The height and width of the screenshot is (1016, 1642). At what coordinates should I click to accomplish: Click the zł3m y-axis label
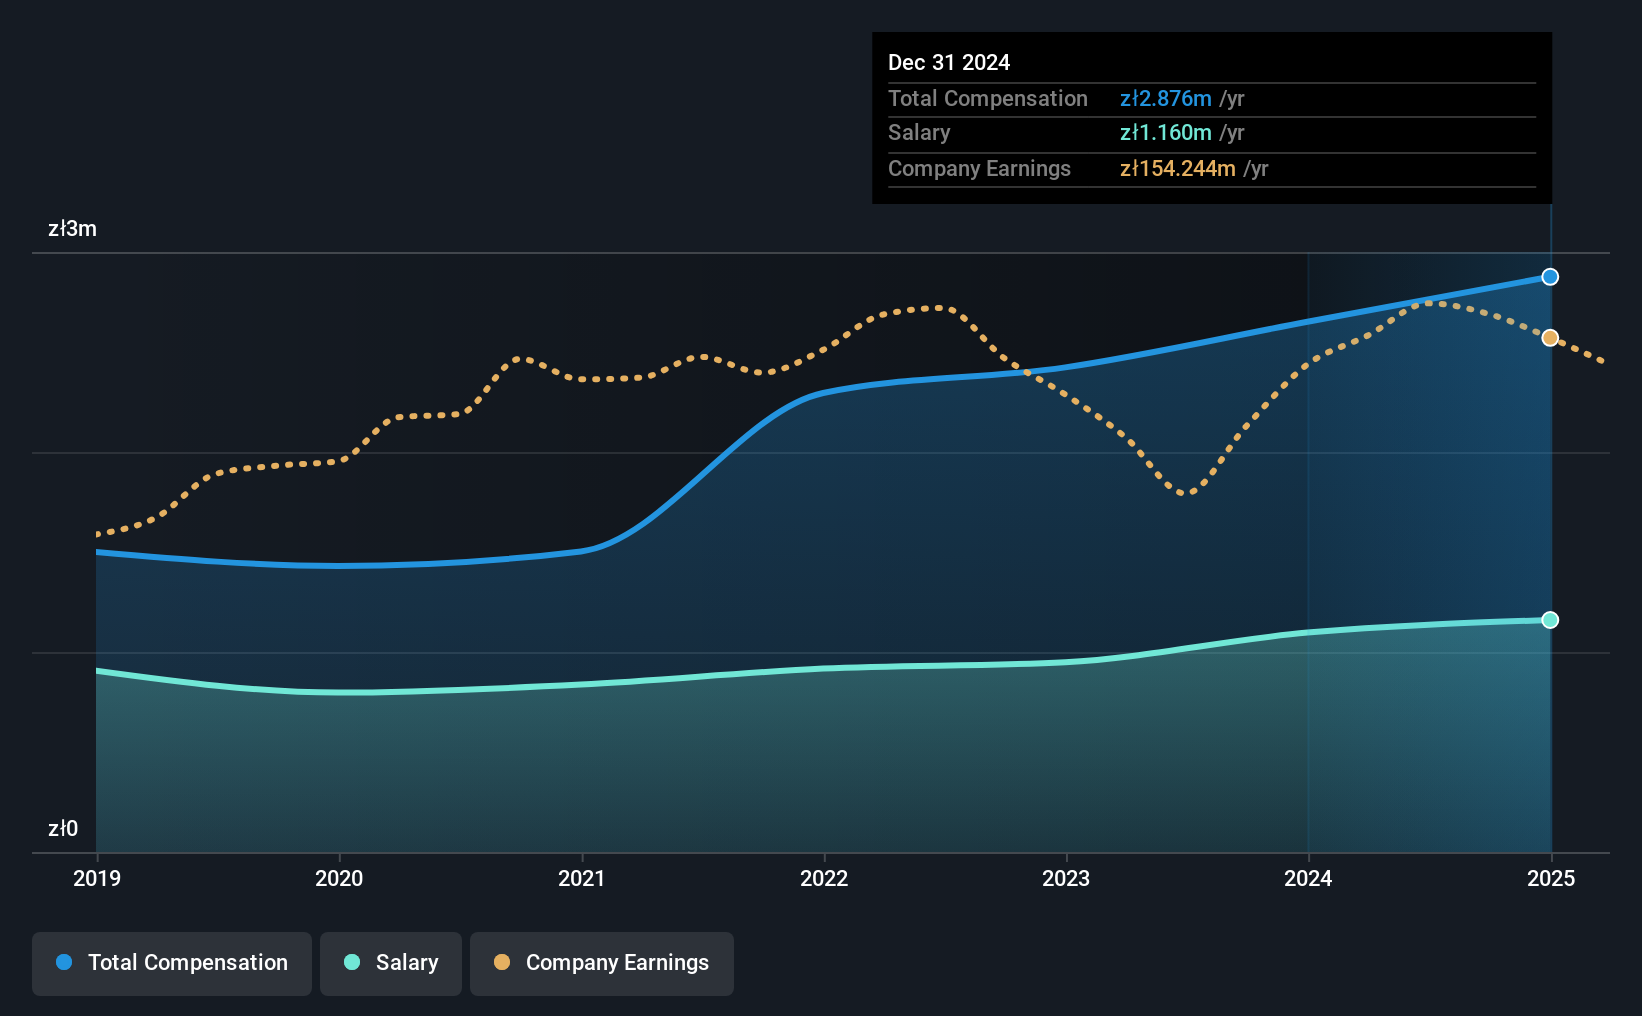(x=72, y=228)
